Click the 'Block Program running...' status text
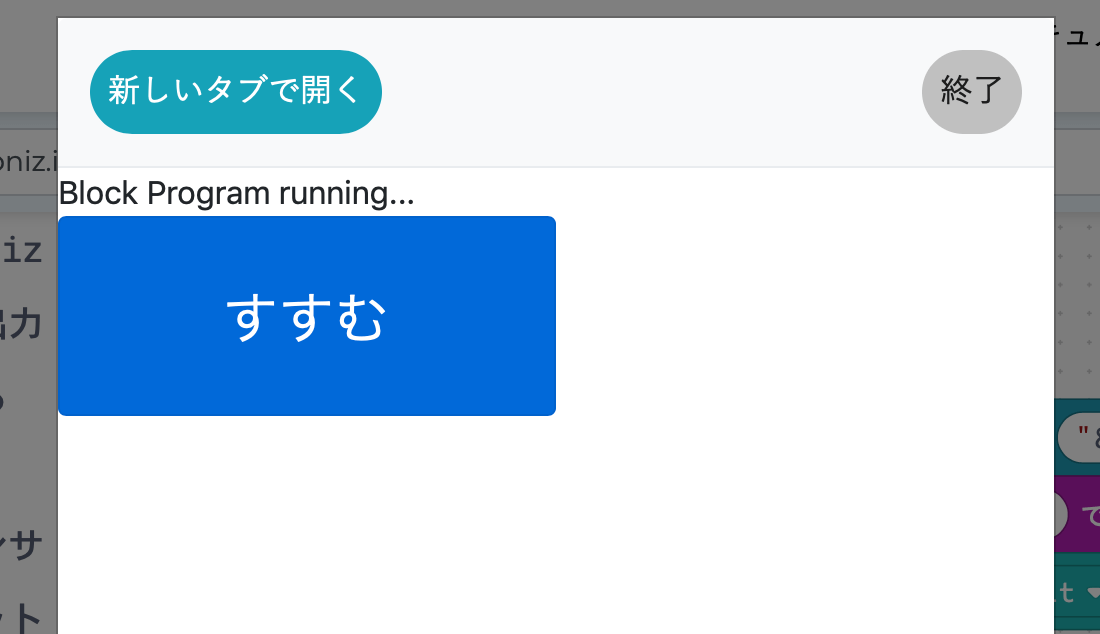 [x=237, y=193]
